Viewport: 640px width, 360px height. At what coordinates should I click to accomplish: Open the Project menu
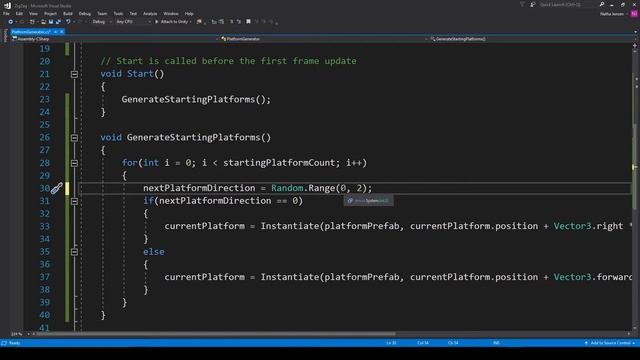pyautogui.click(x=50, y=14)
